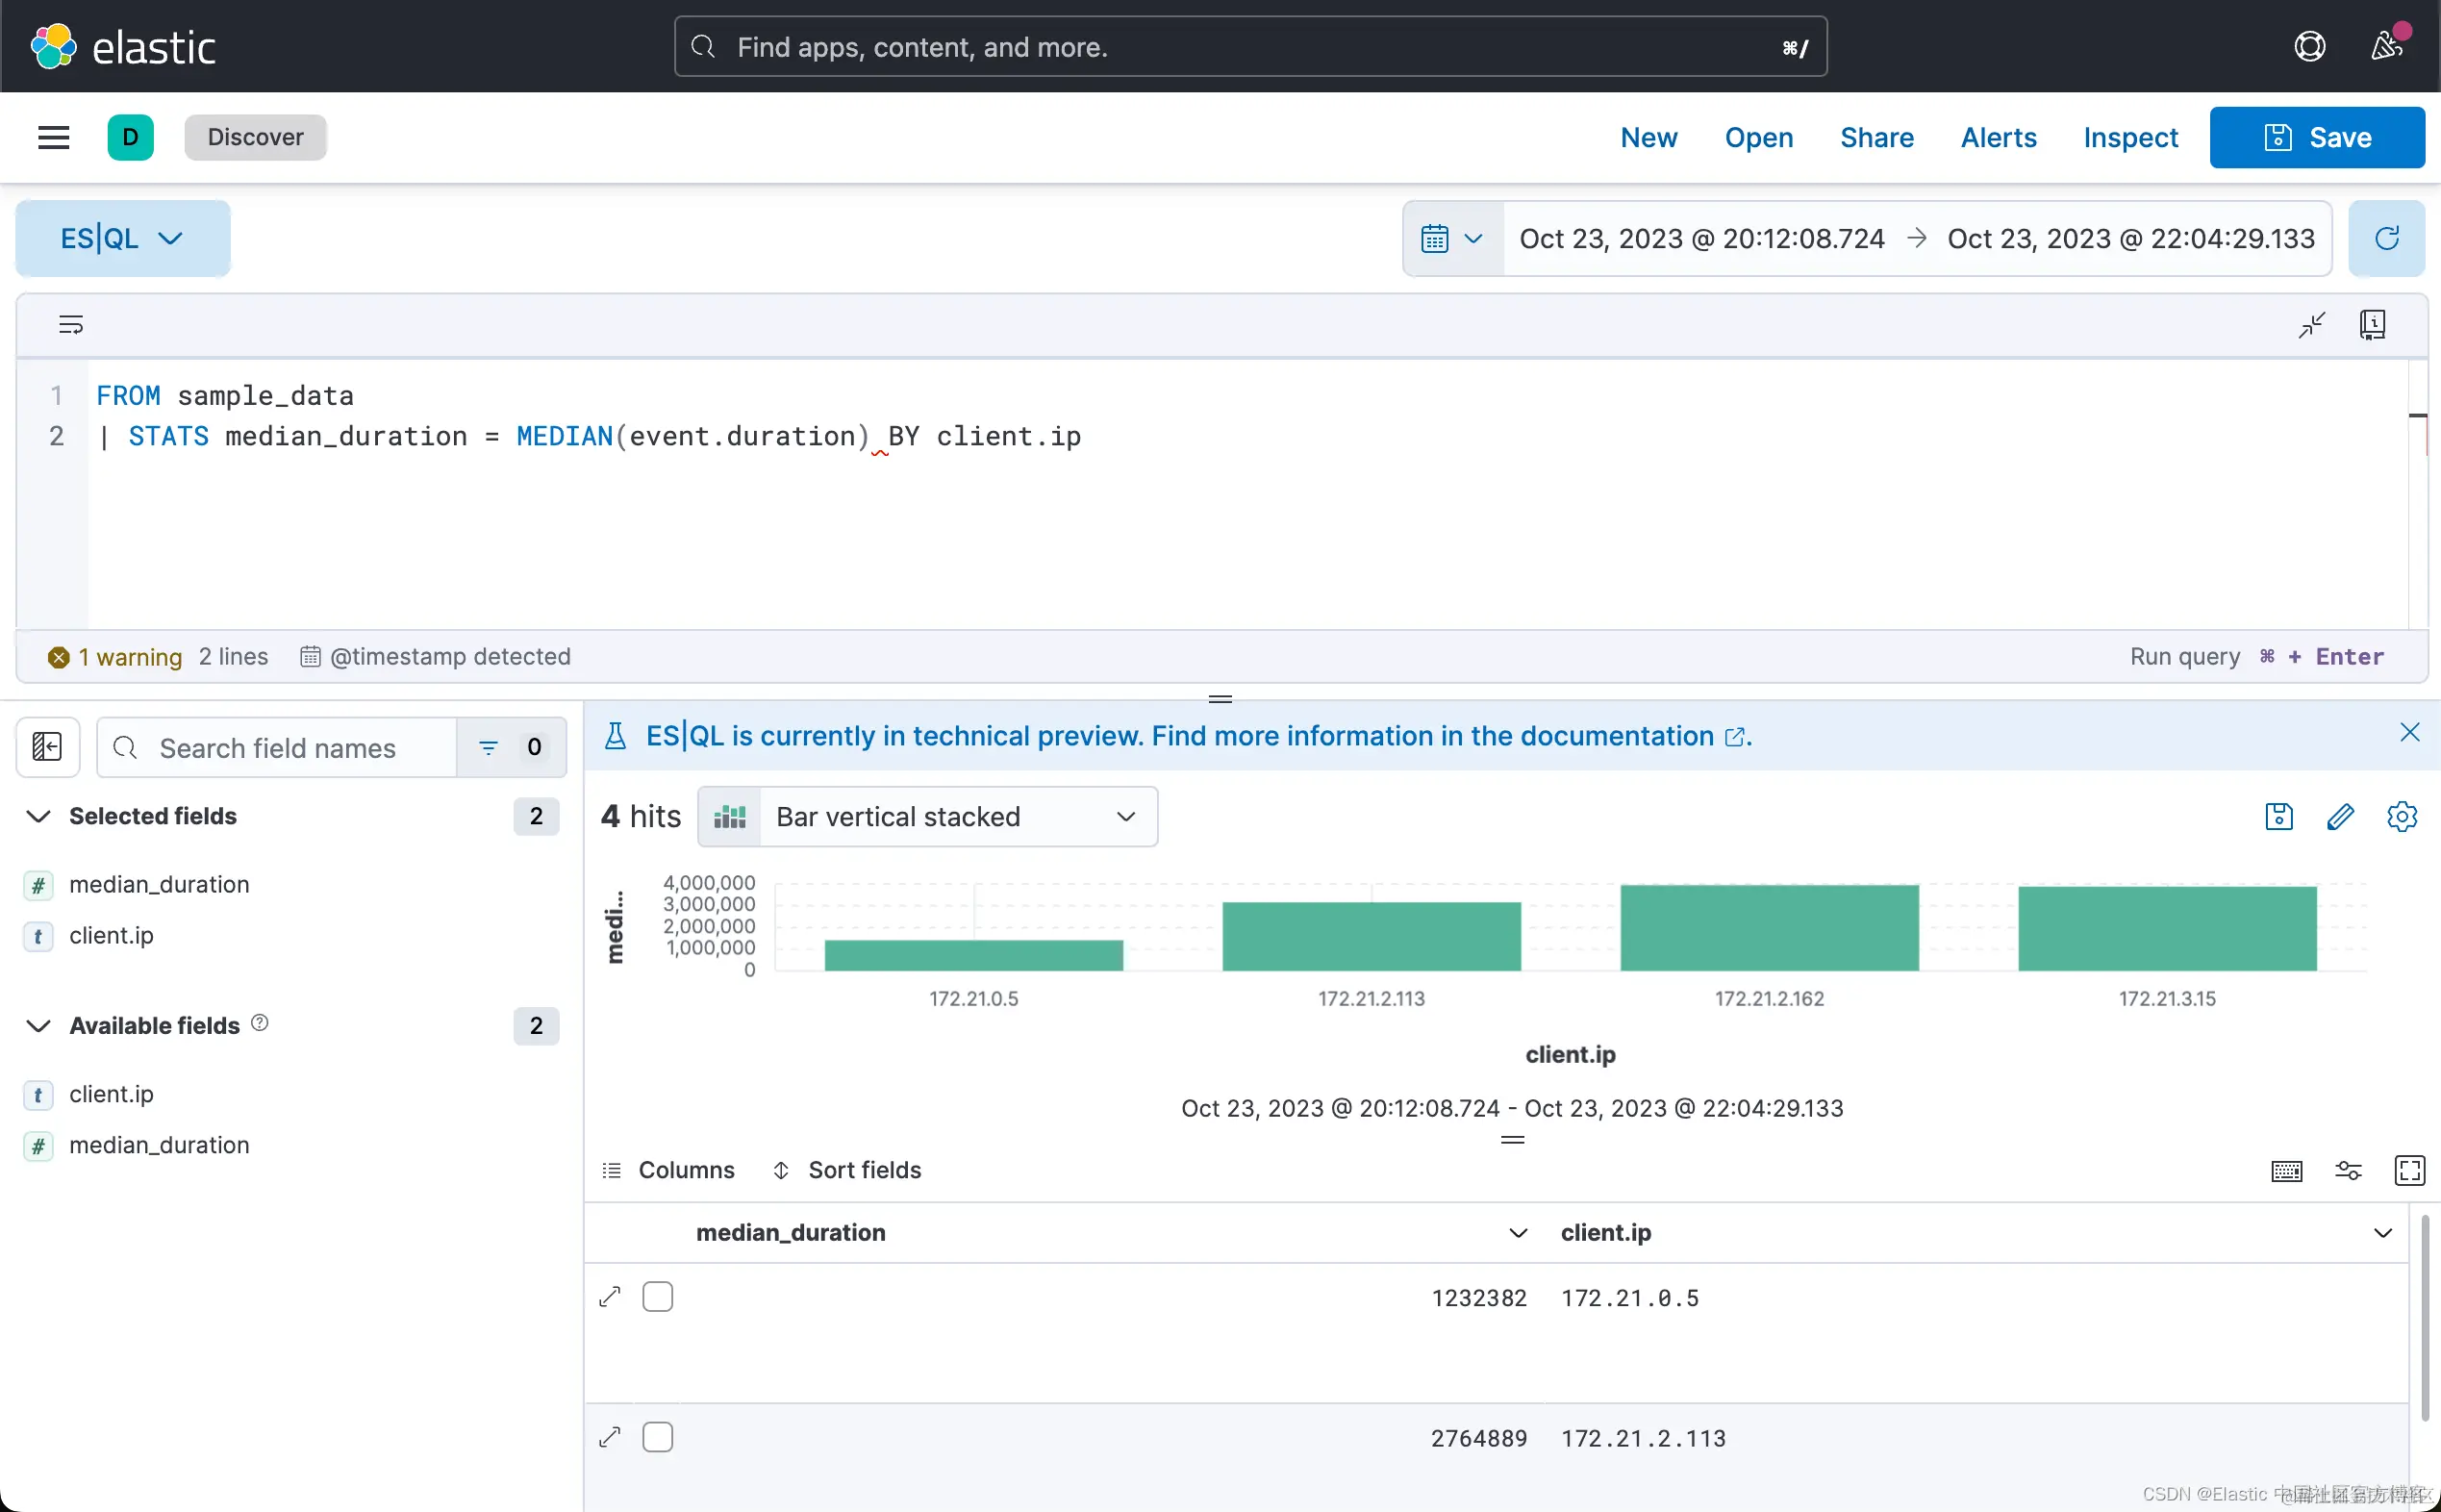The image size is (2441, 1512).
Task: Click the results table vertical scrollbar
Action: (2424, 1320)
